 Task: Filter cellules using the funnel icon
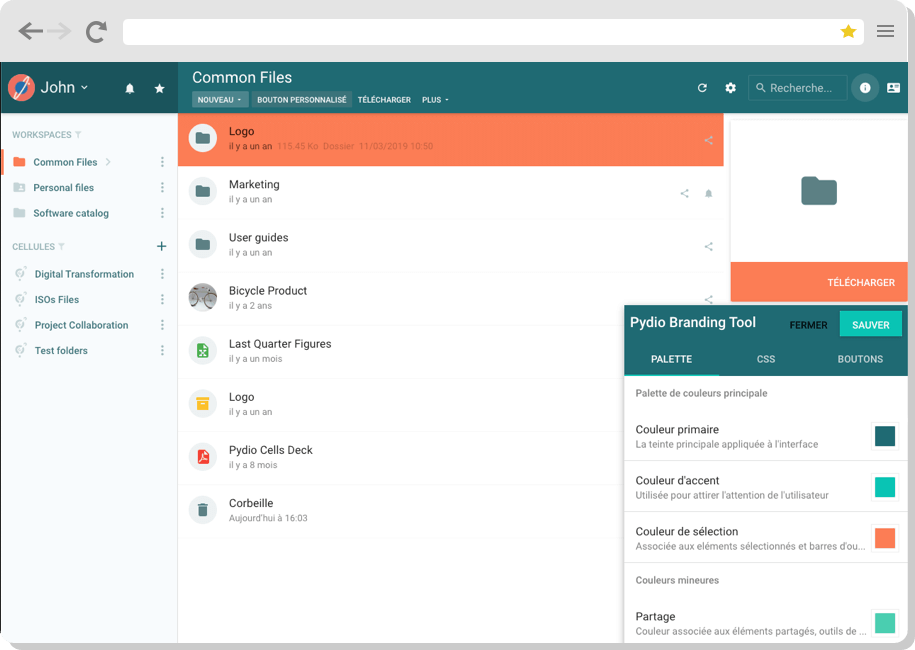click(x=61, y=247)
